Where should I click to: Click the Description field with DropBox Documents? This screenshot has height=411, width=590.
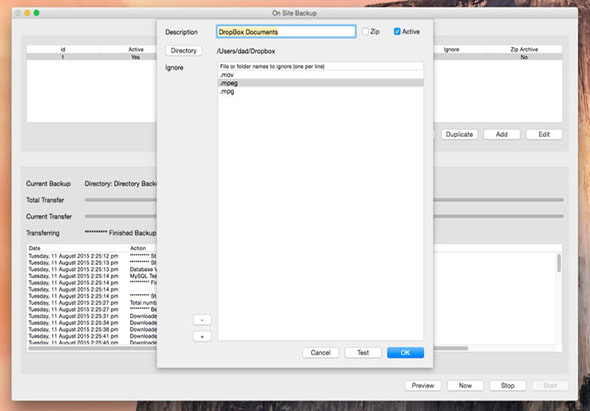point(286,32)
